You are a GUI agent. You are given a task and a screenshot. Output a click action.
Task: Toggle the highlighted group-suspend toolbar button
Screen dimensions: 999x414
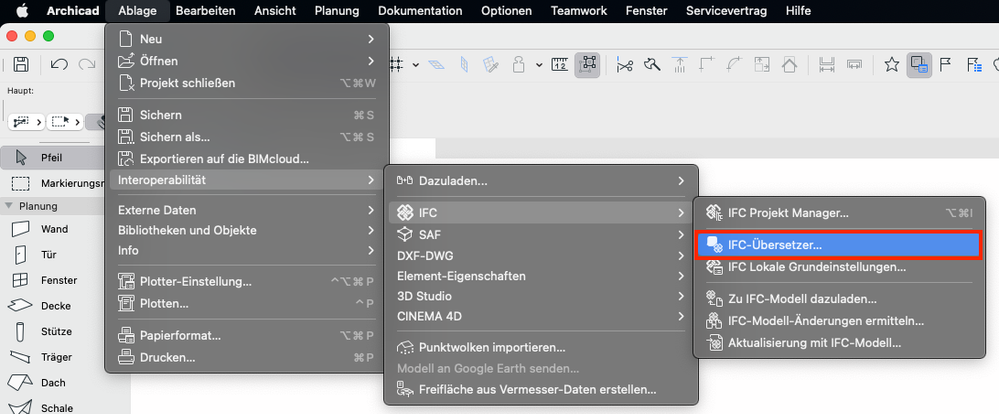(590, 65)
